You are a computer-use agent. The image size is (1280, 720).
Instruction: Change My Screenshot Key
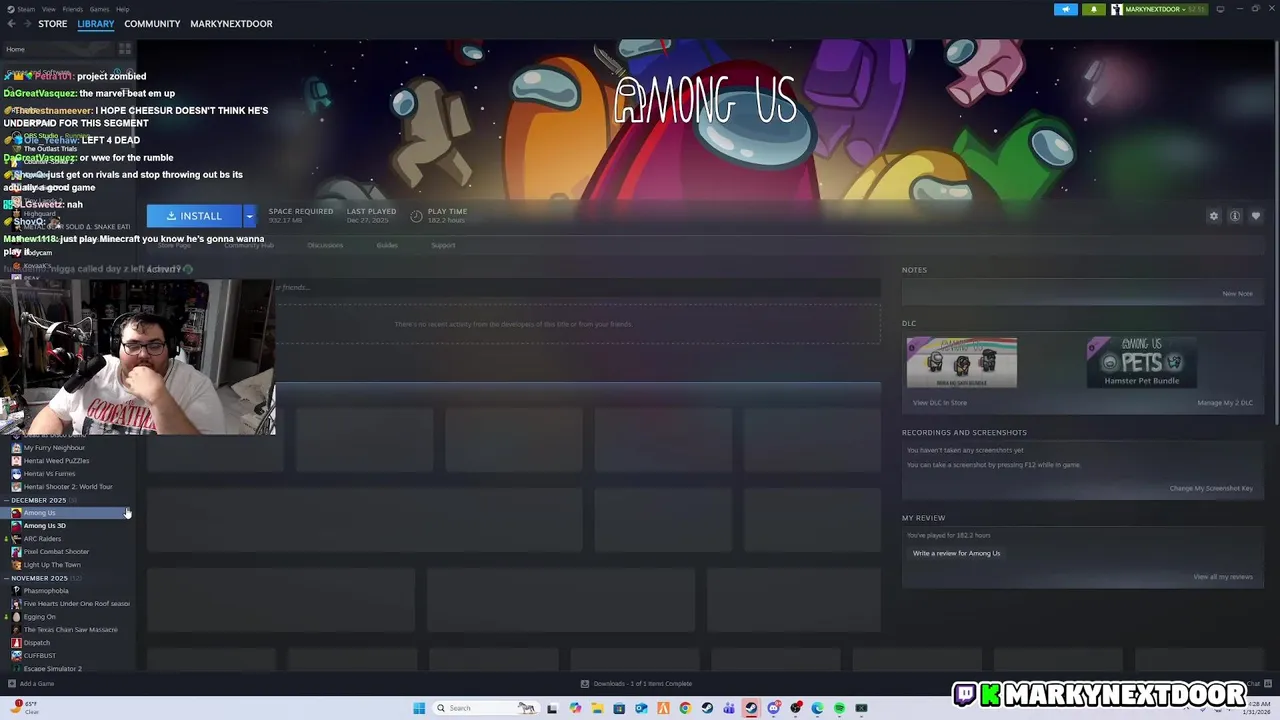[1211, 488]
